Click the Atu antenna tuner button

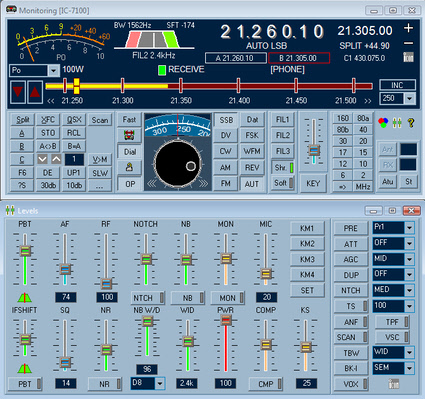tap(387, 182)
